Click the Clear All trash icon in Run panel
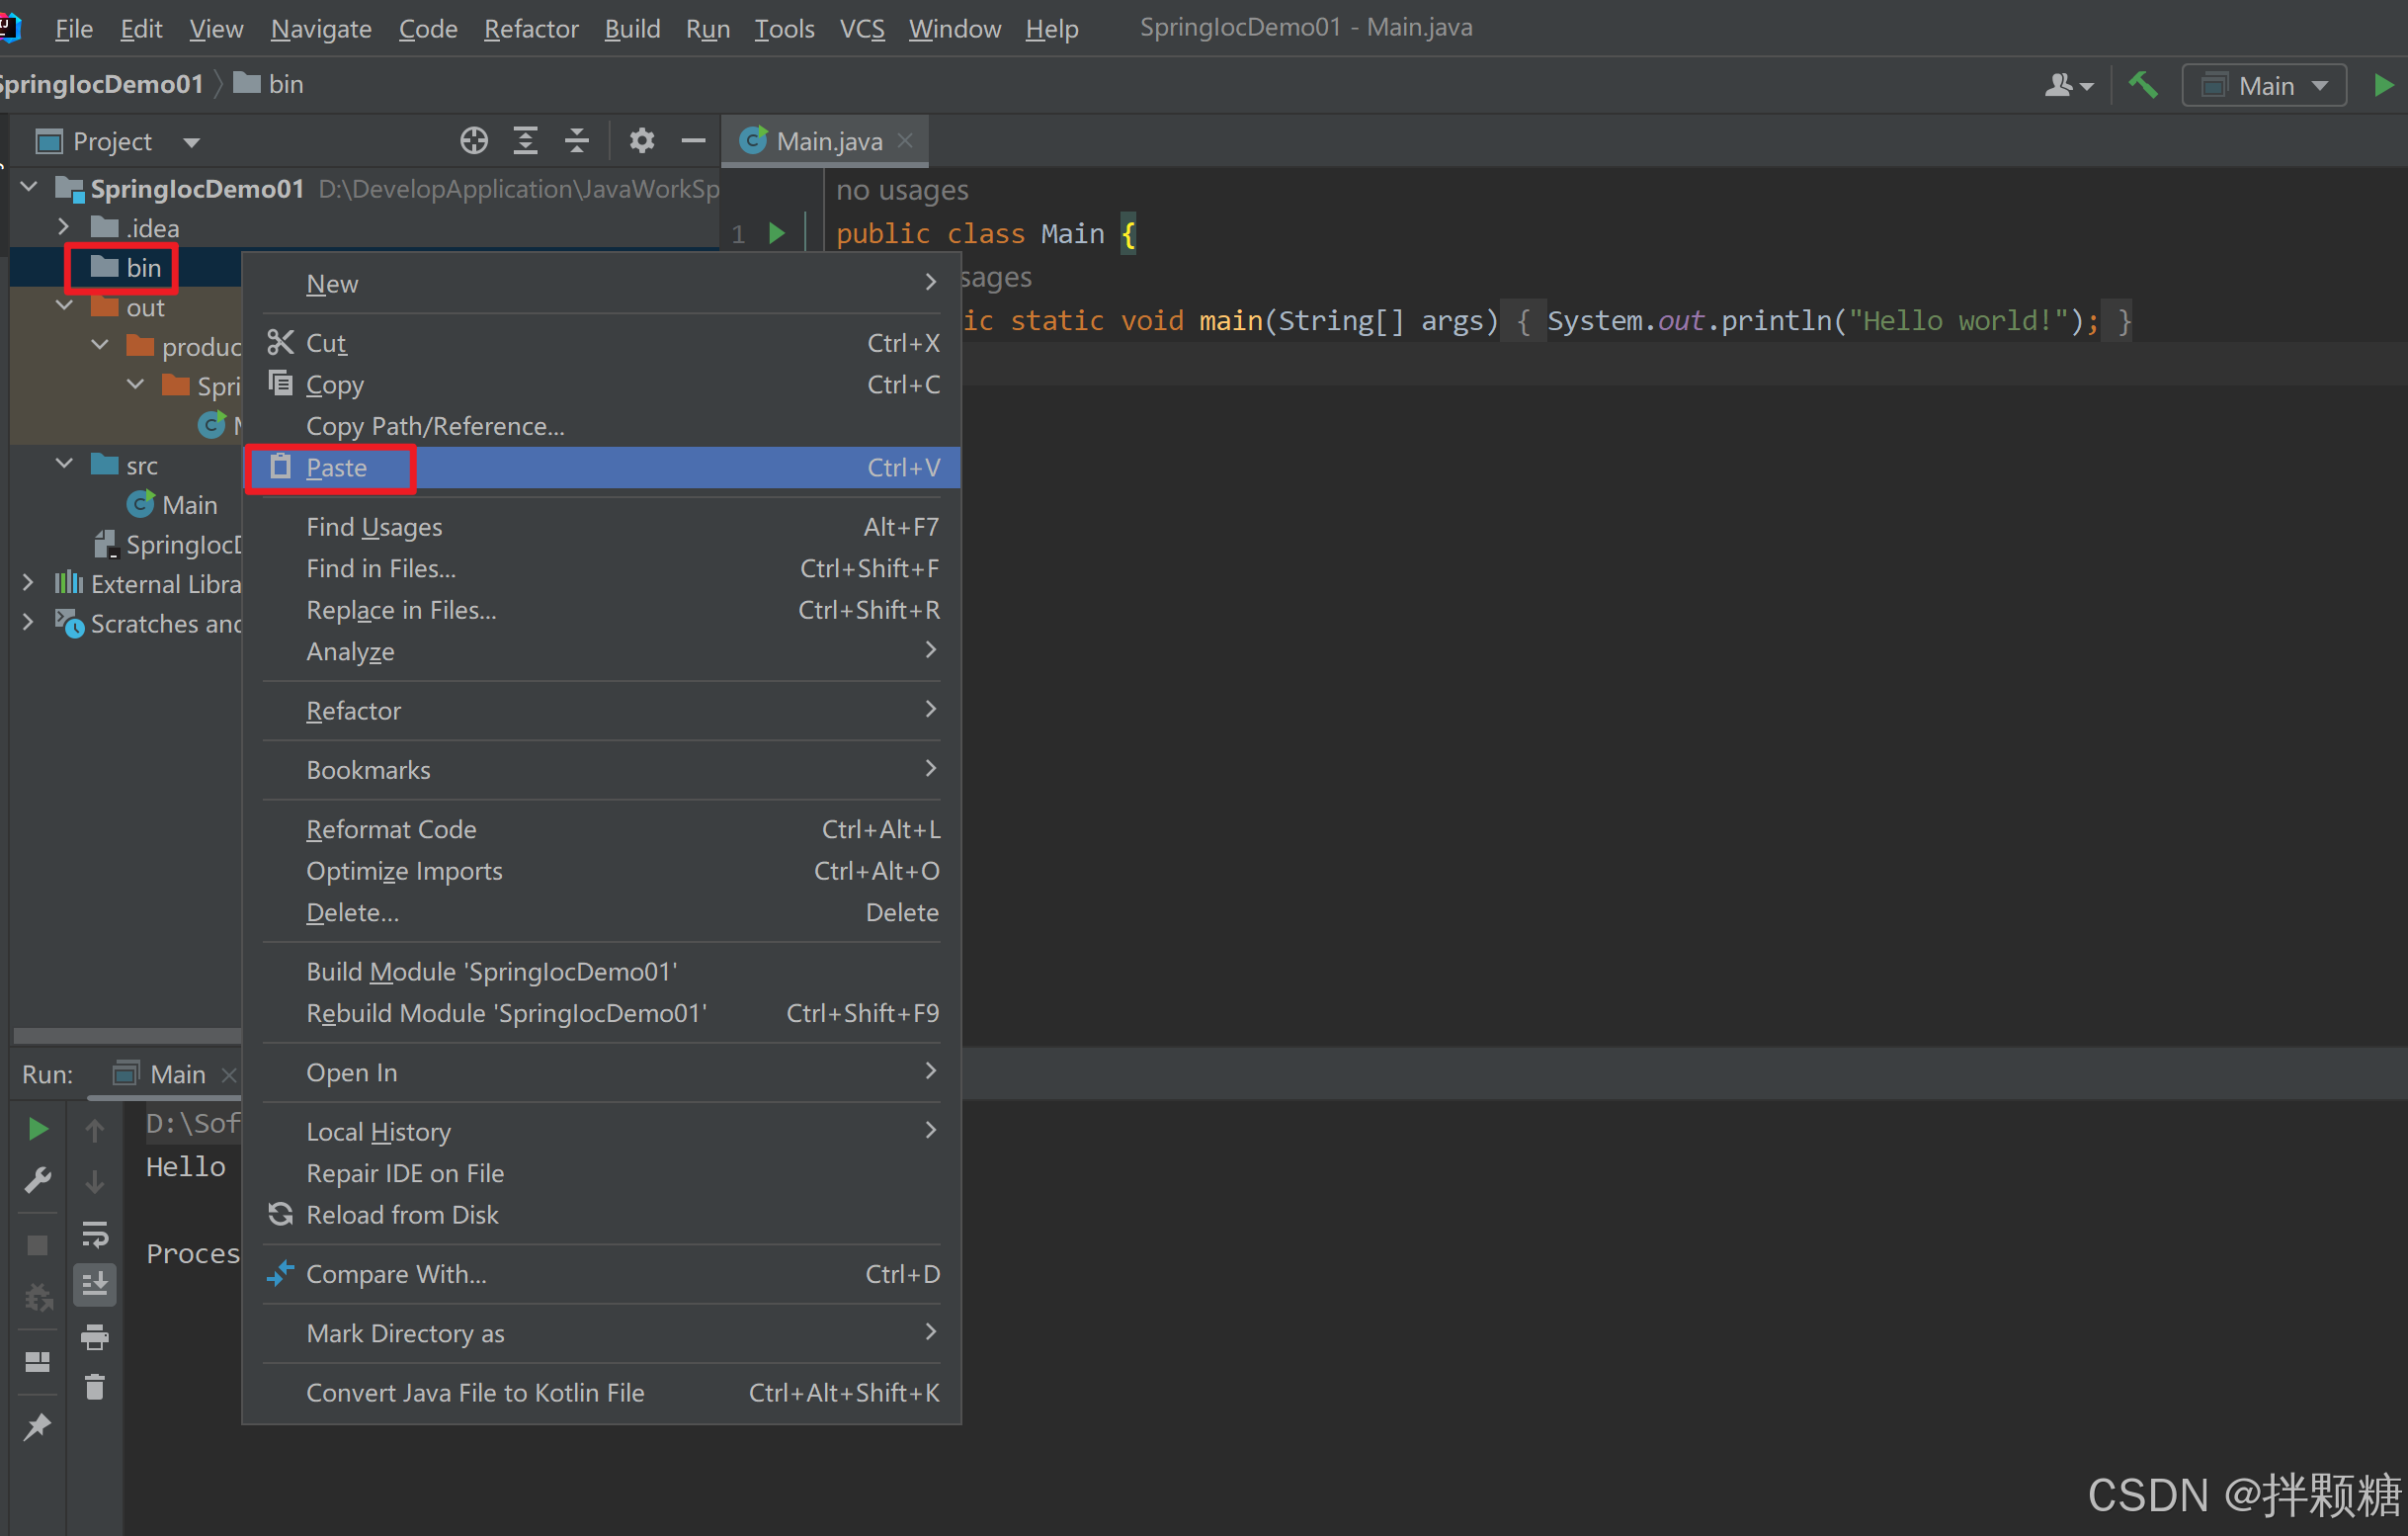 point(95,1387)
